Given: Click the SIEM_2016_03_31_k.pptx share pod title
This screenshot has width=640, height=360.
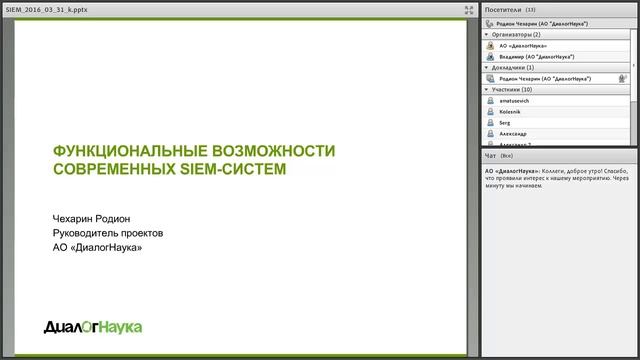Looking at the screenshot, I should tap(47, 9).
